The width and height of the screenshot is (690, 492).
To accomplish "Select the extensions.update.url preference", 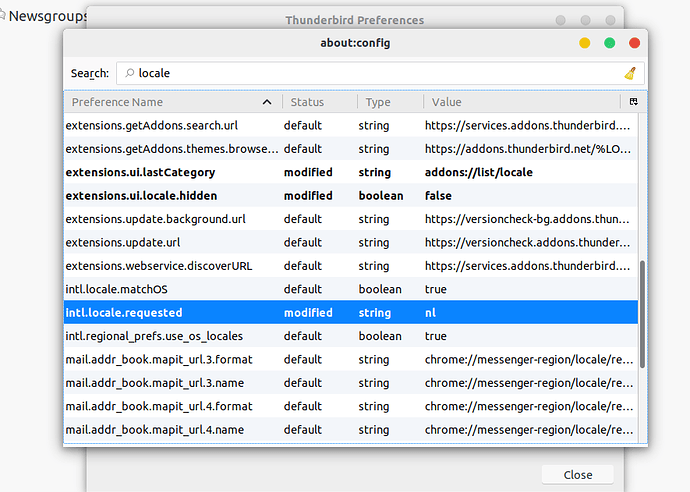I will (351, 242).
